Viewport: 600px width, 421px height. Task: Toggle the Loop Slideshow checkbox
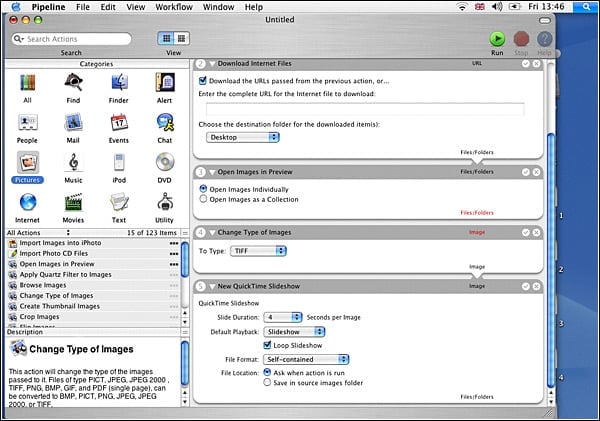point(267,345)
